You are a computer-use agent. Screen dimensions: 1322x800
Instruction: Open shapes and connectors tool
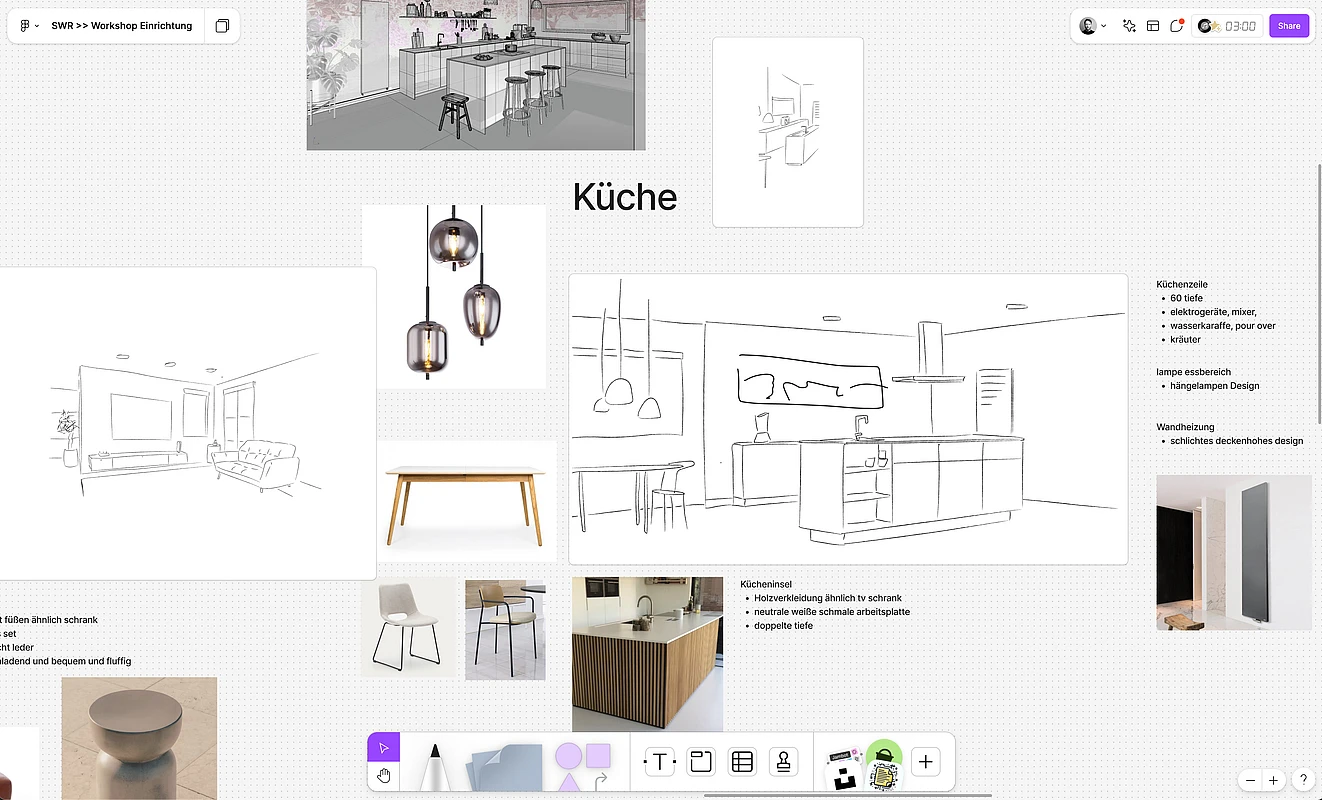point(583,765)
